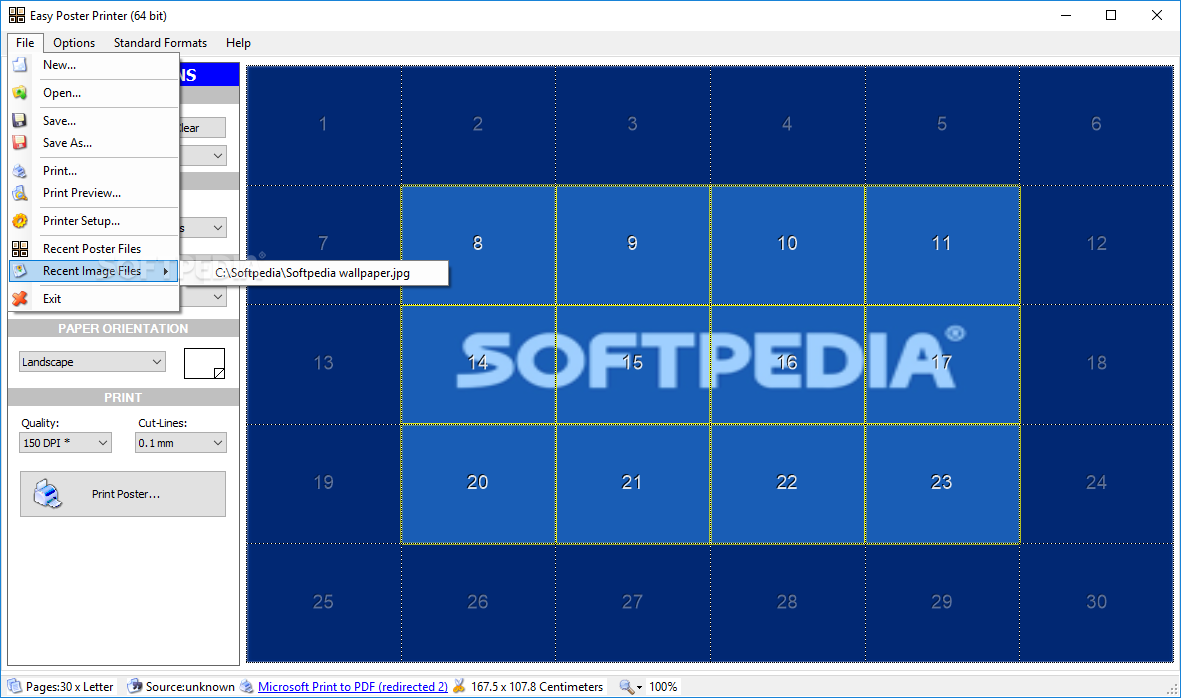Image resolution: width=1181 pixels, height=698 pixels.
Task: Click the Open folder icon in File menu
Action: tap(20, 93)
